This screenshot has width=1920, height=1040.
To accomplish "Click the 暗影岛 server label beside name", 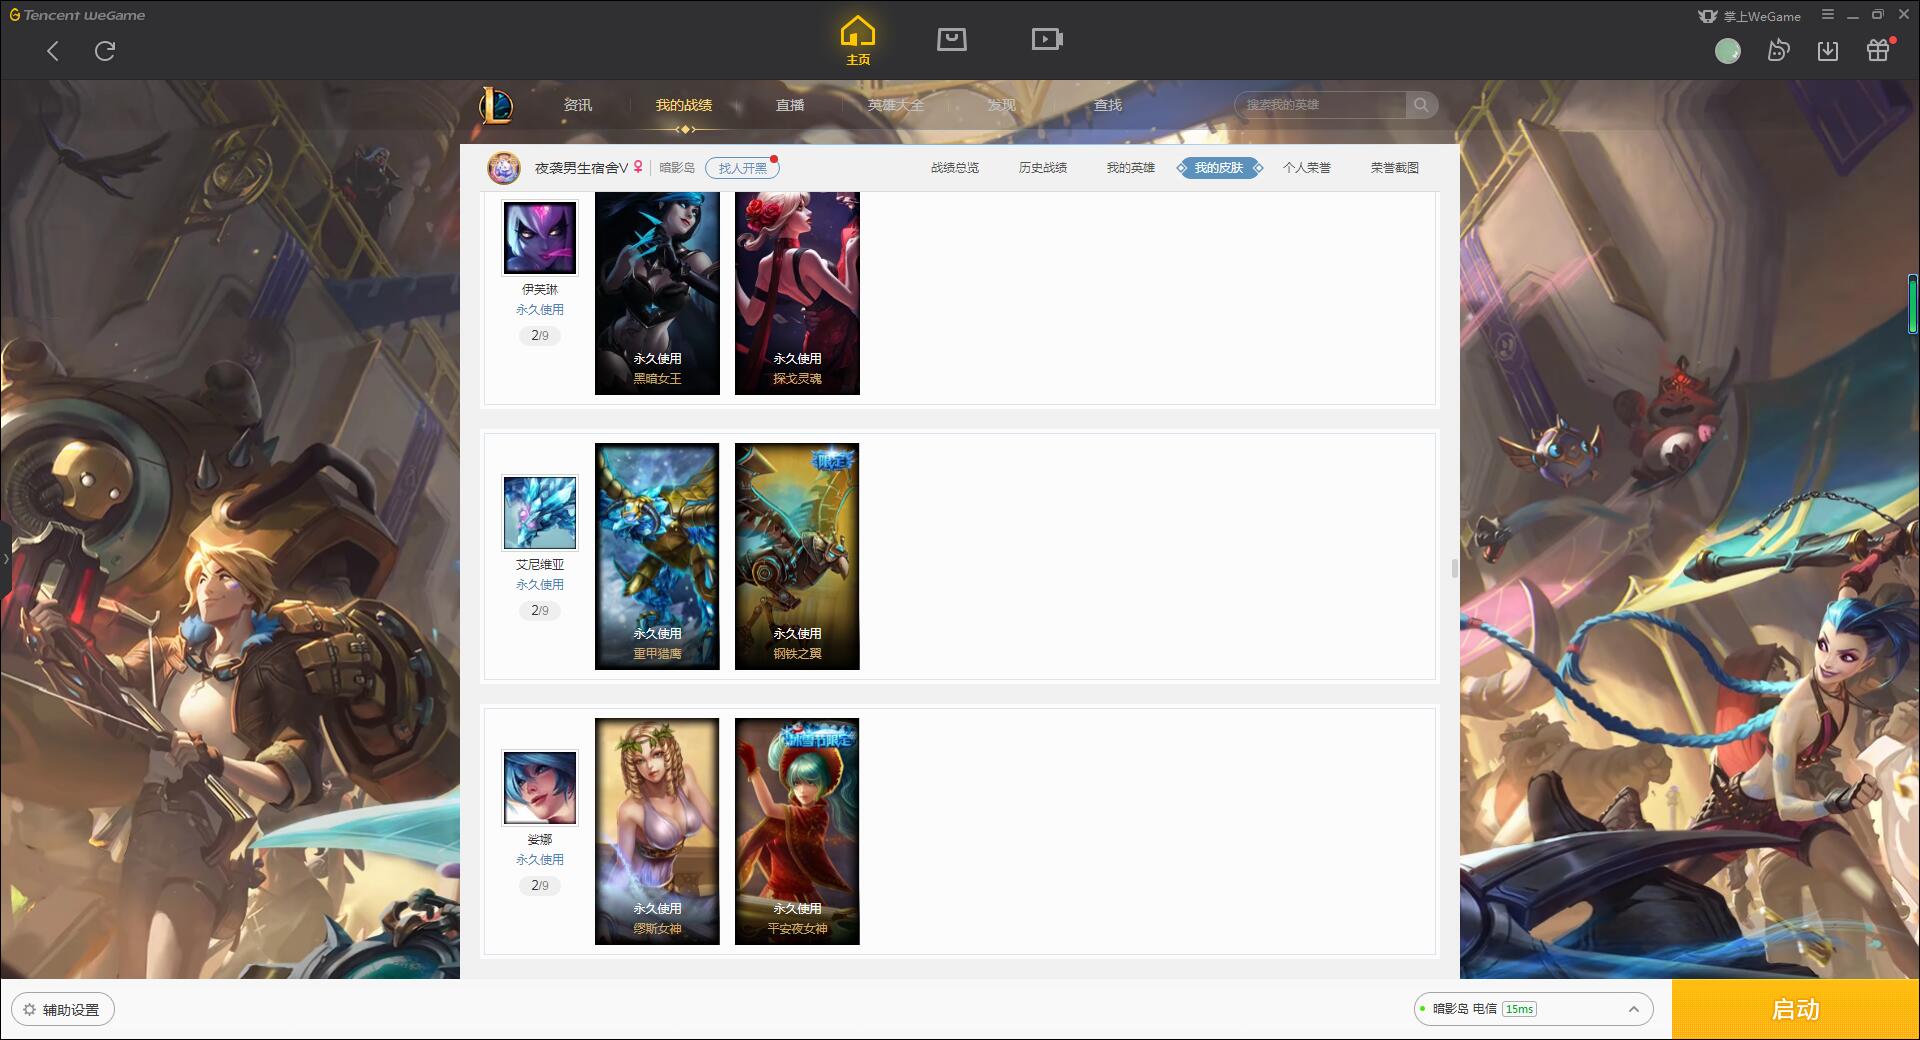I will (677, 168).
